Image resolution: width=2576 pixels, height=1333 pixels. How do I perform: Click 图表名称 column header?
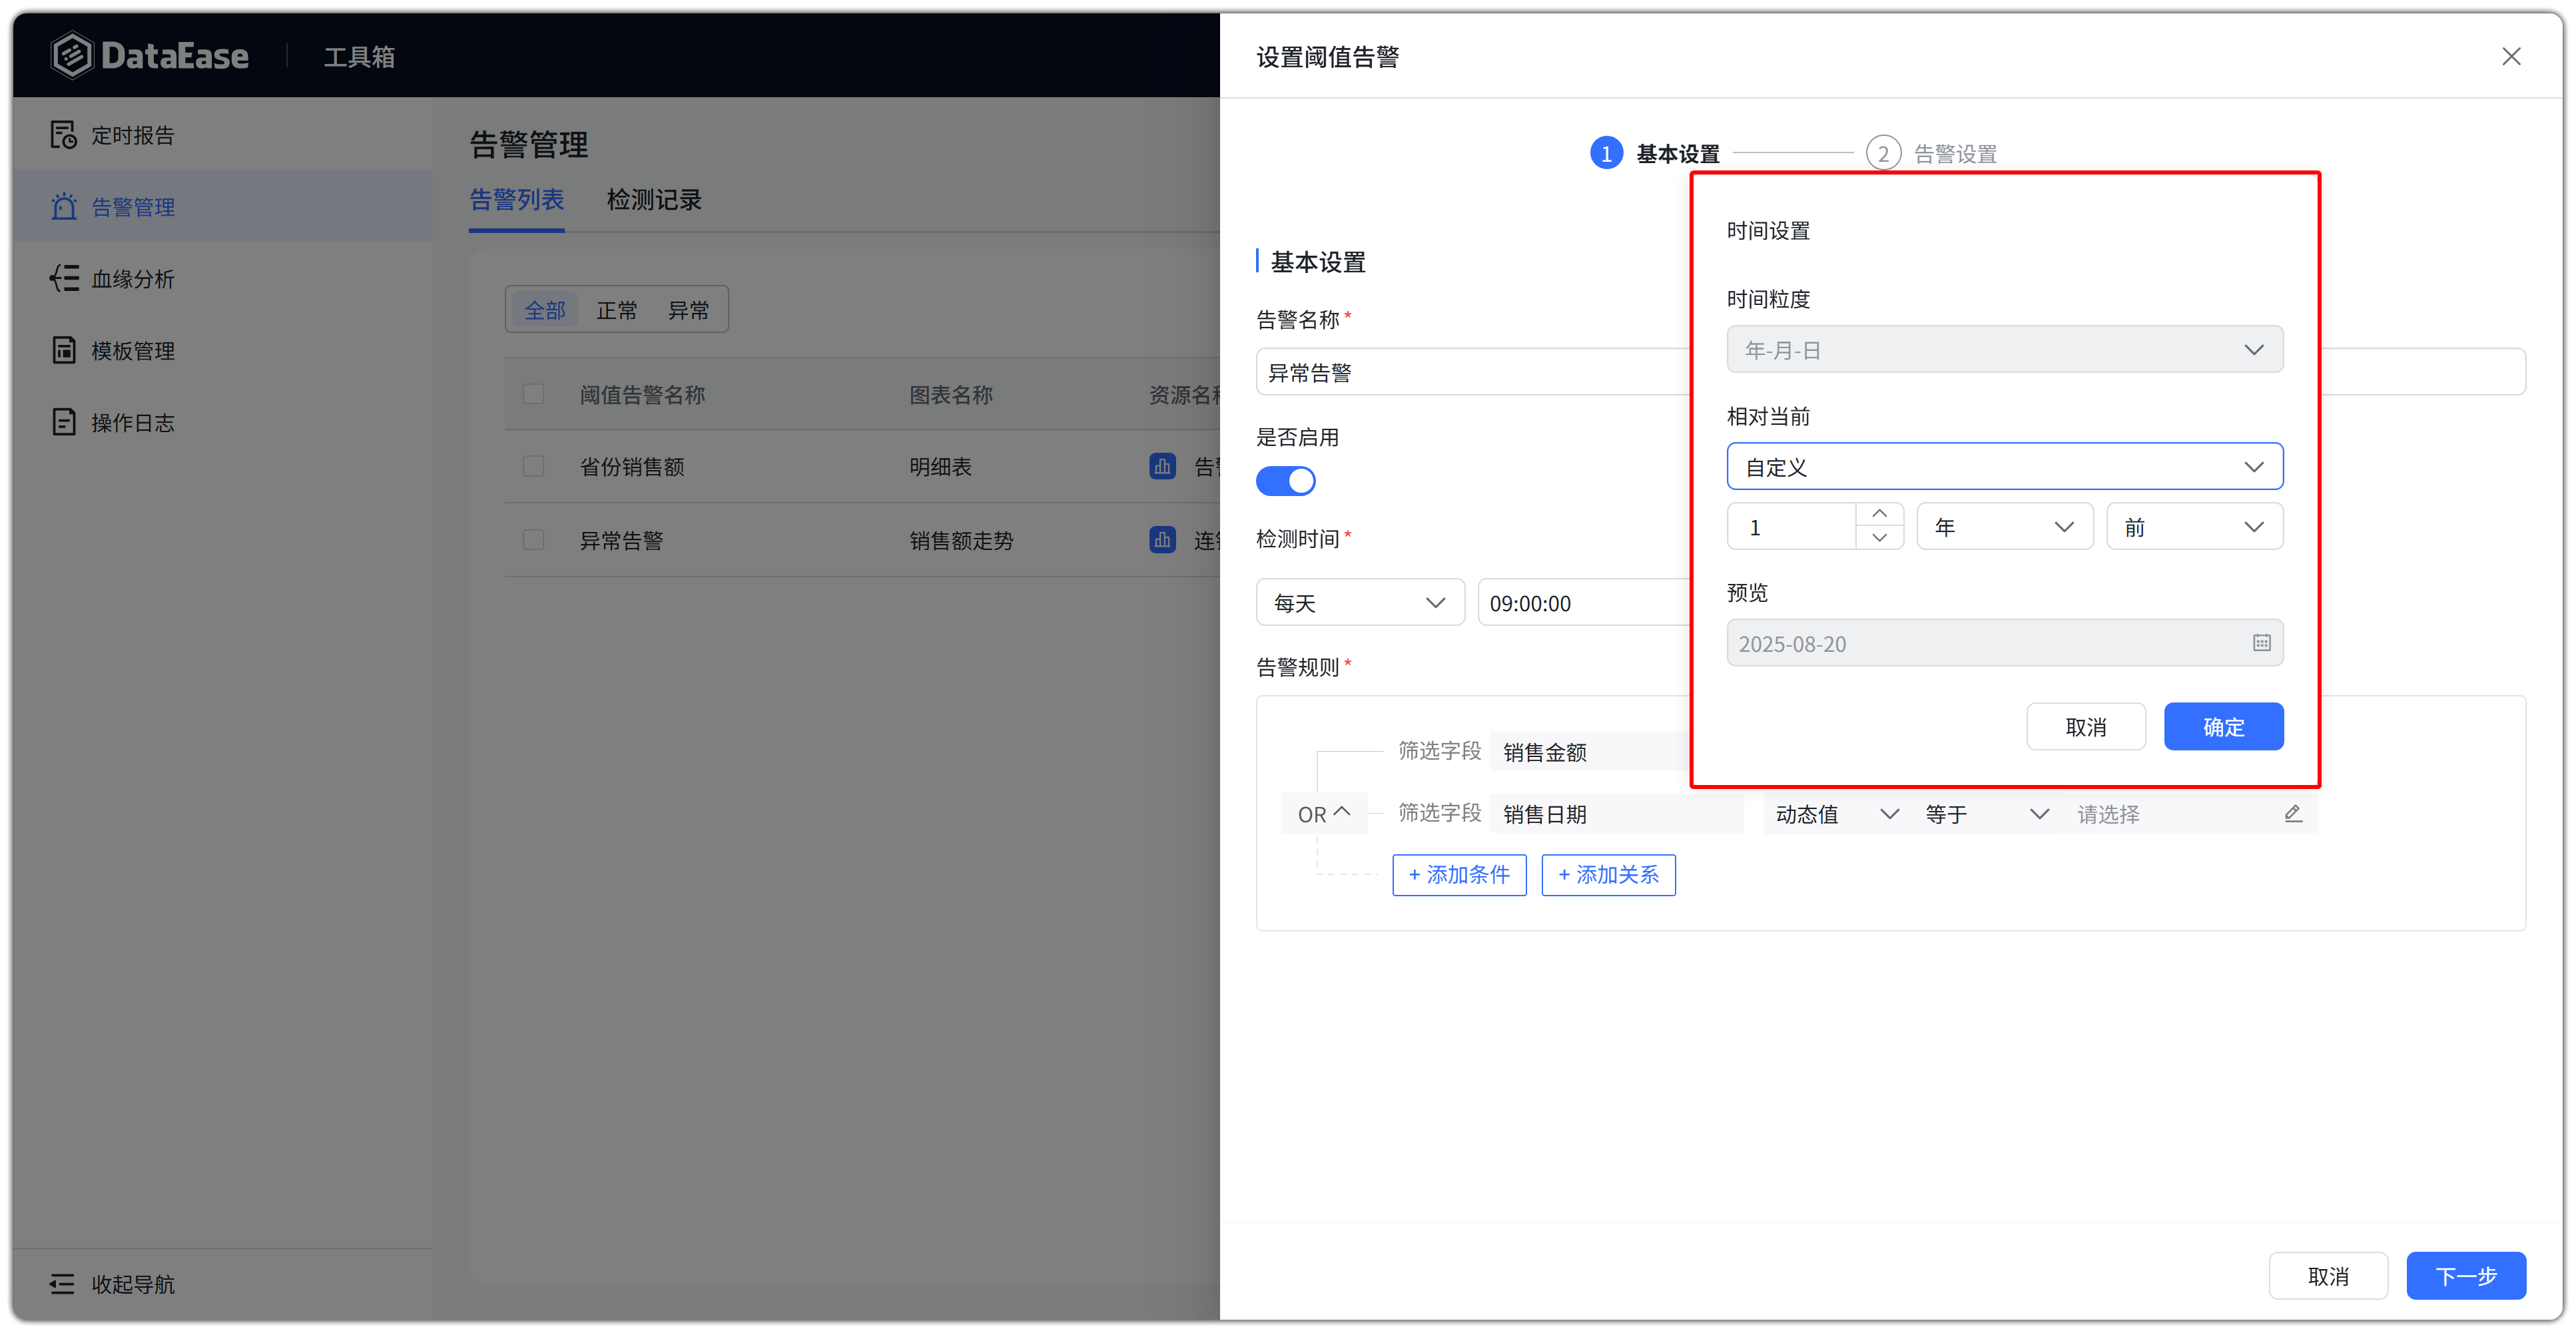click(x=950, y=394)
